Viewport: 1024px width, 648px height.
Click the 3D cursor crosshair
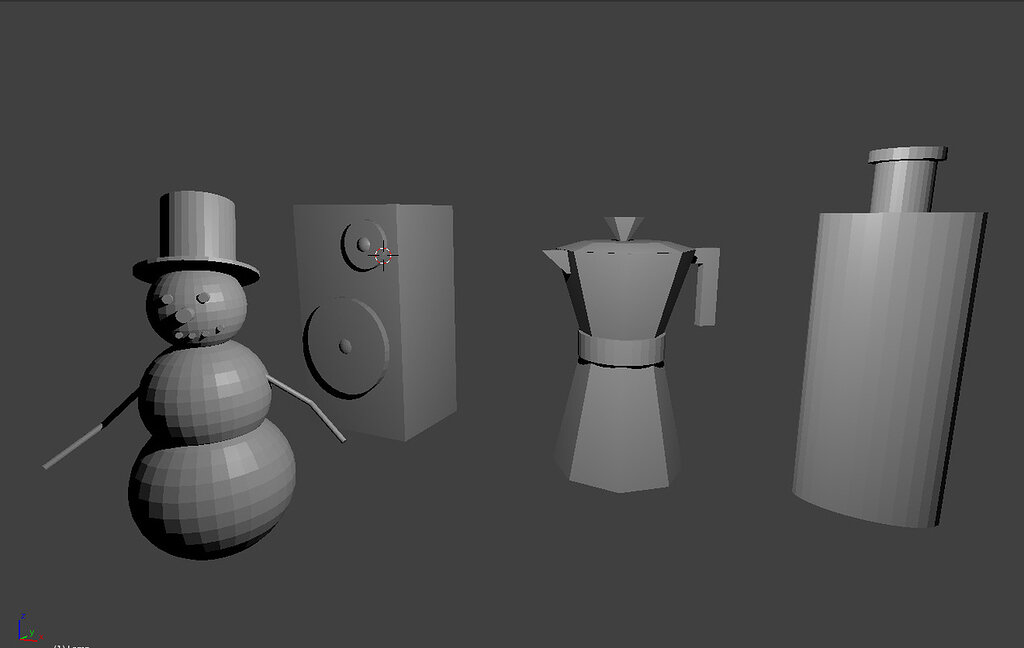(382, 256)
